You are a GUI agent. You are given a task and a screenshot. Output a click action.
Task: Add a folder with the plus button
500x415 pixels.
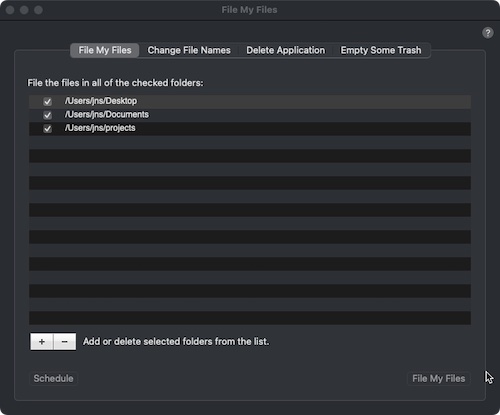tap(42, 342)
